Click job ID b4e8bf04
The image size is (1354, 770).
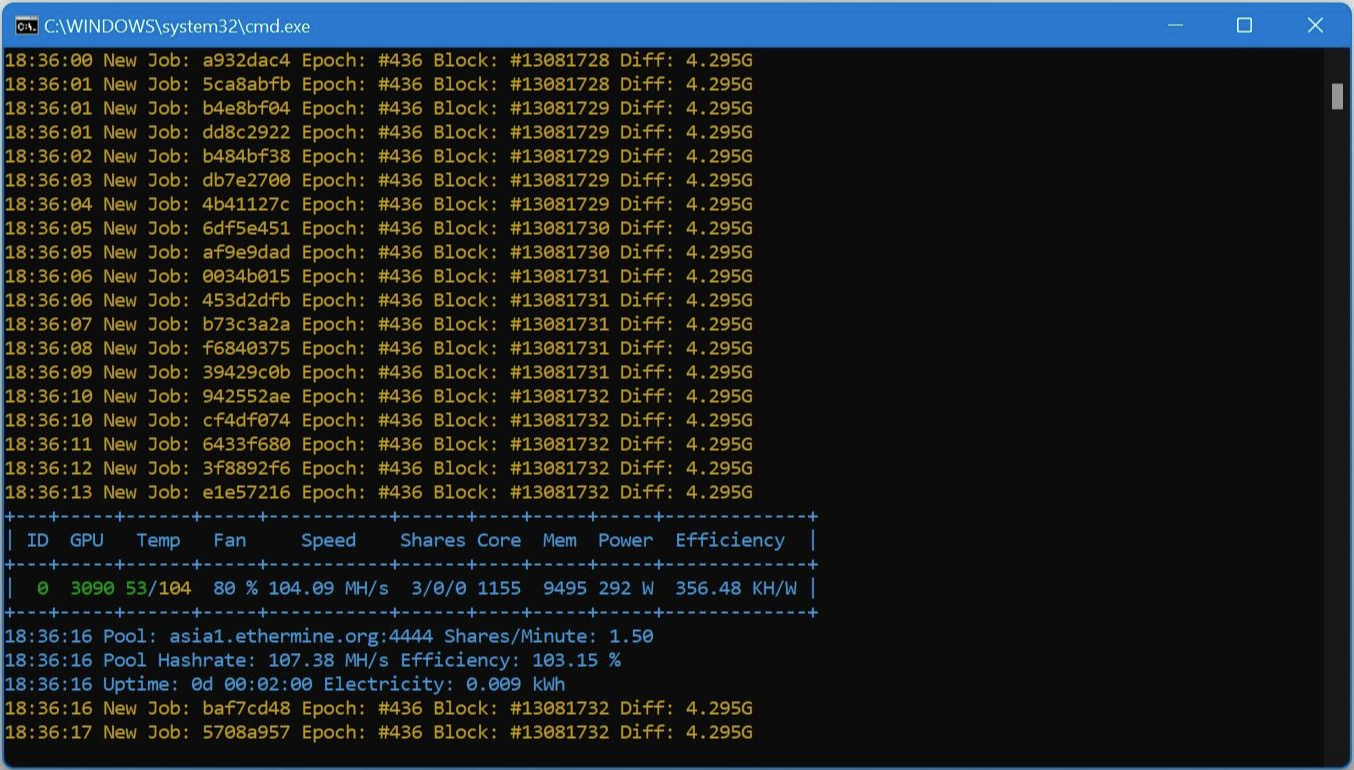[246, 108]
